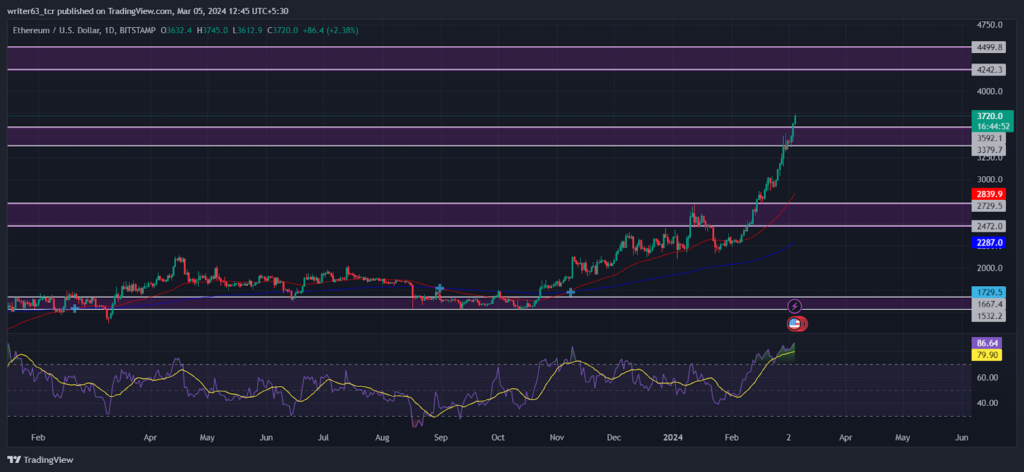Click the price level label 4242.3
This screenshot has height=472, width=1024.
click(x=989, y=69)
